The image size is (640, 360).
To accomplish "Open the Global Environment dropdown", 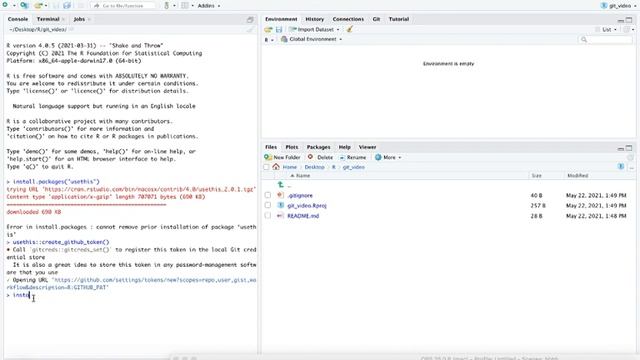I will pos(311,39).
